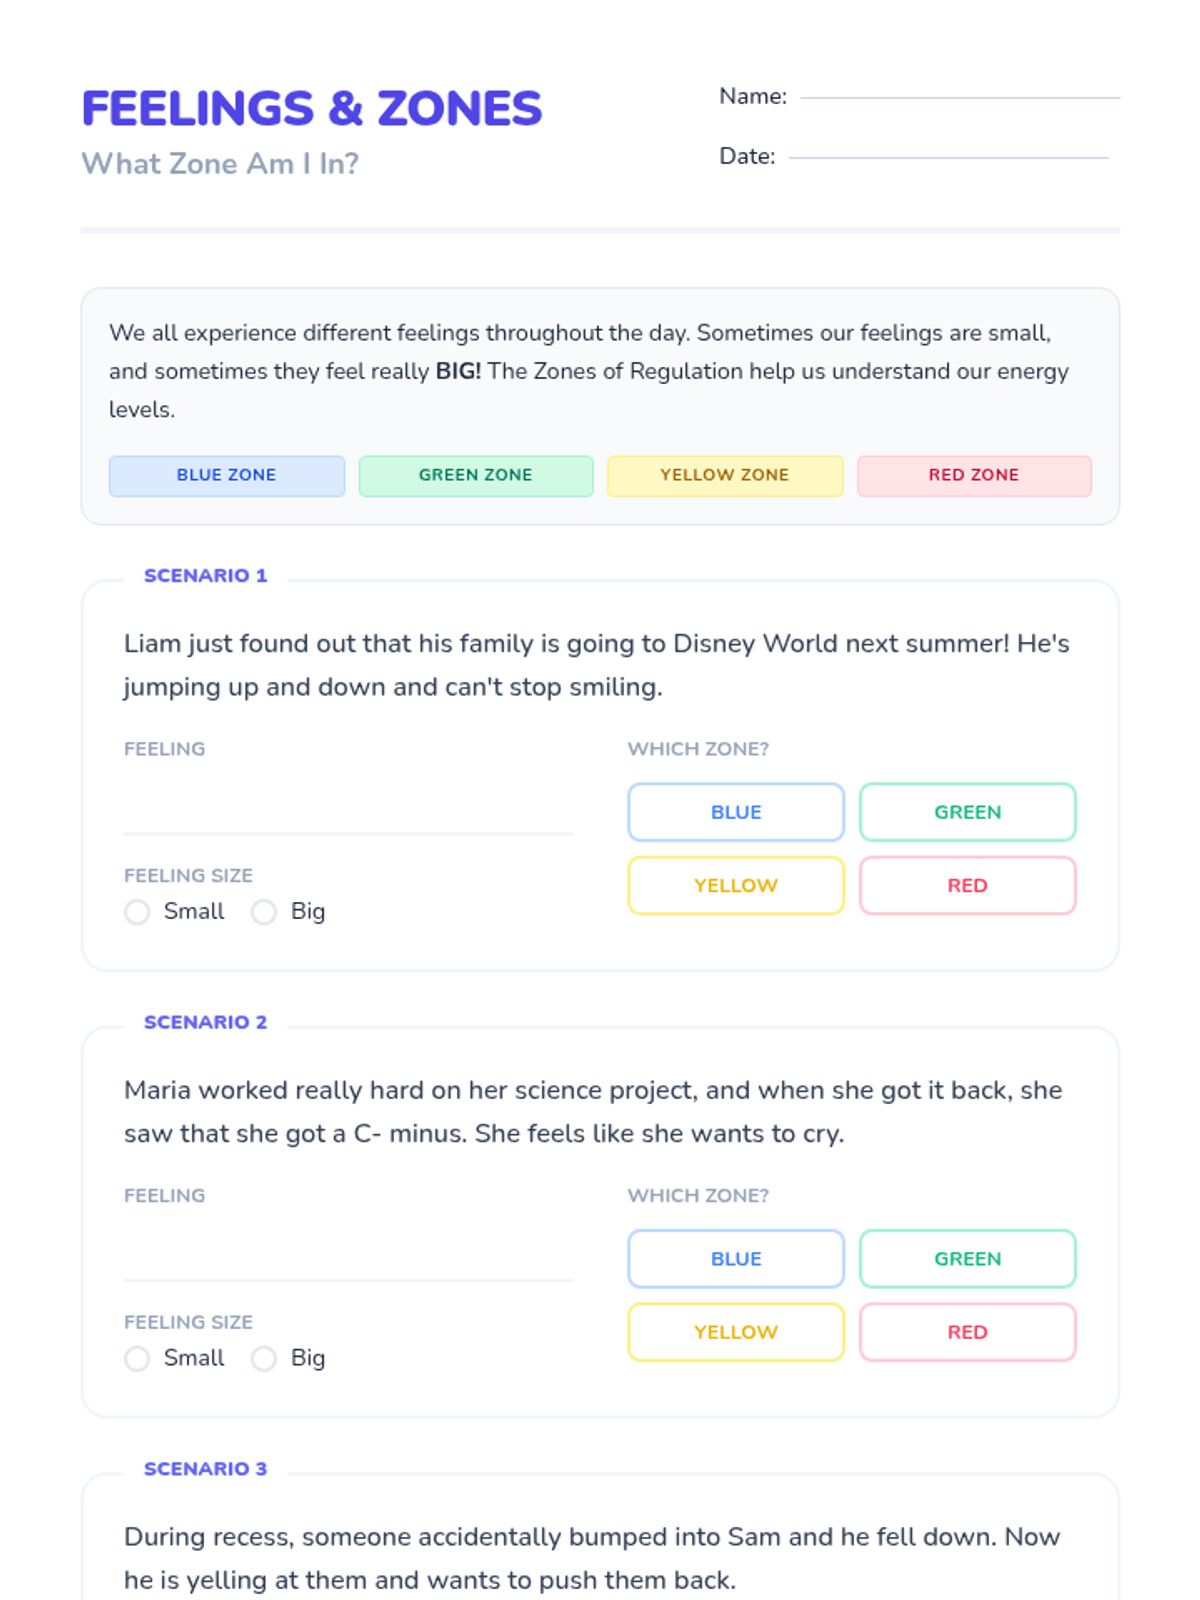Choose GREEN zone button for Scenario 2
1200x1600 pixels.
968,1259
